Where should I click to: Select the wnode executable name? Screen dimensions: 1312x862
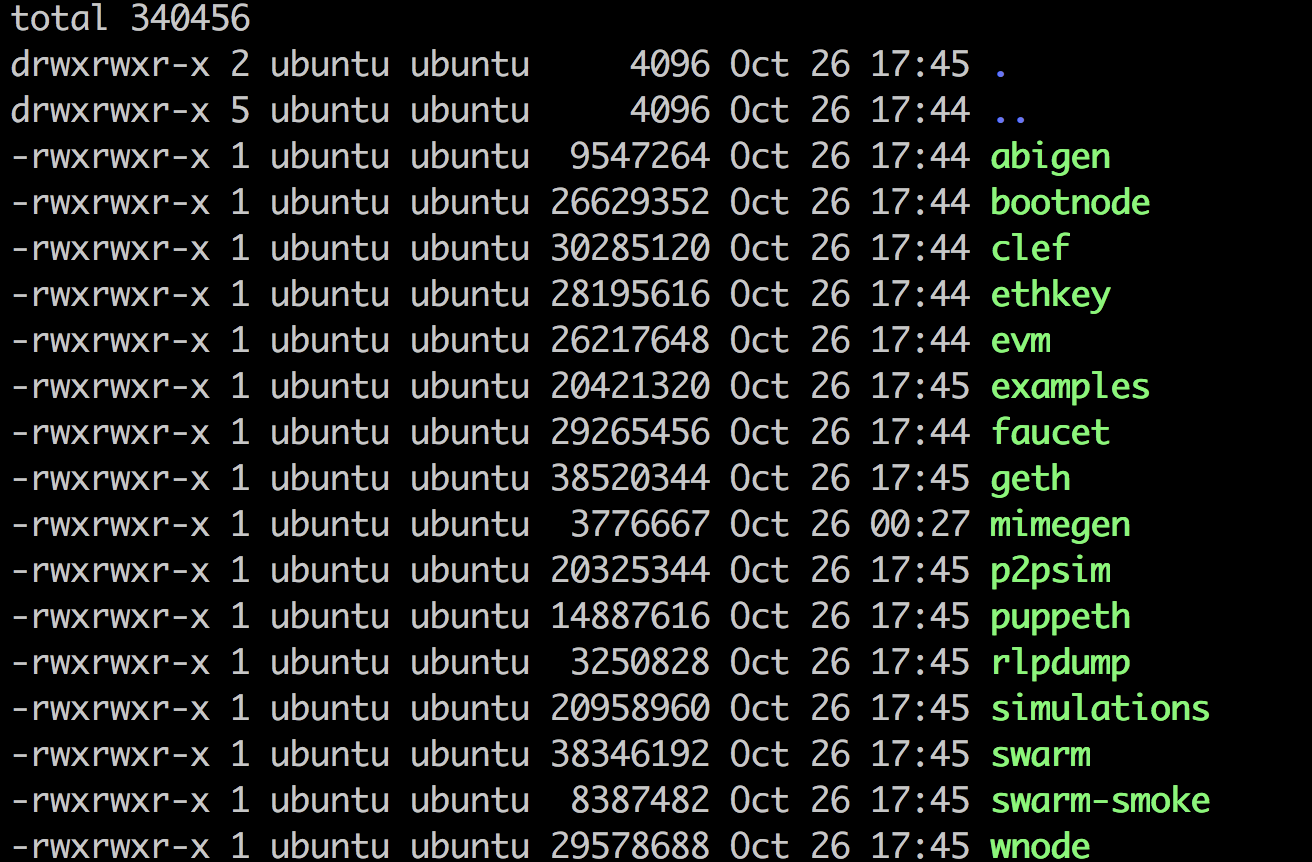pyautogui.click(x=1040, y=845)
